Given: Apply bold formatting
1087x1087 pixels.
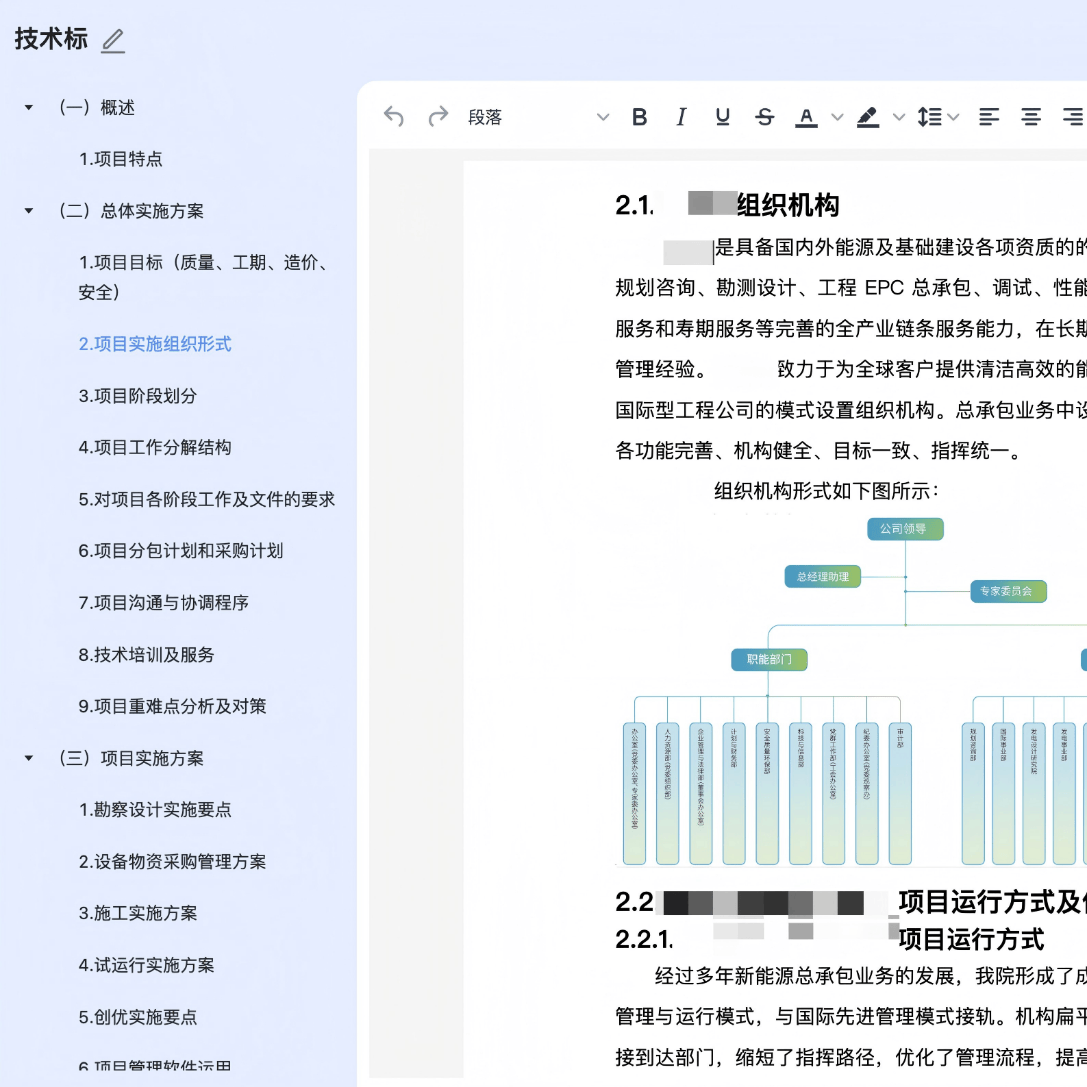Looking at the screenshot, I should point(640,117).
